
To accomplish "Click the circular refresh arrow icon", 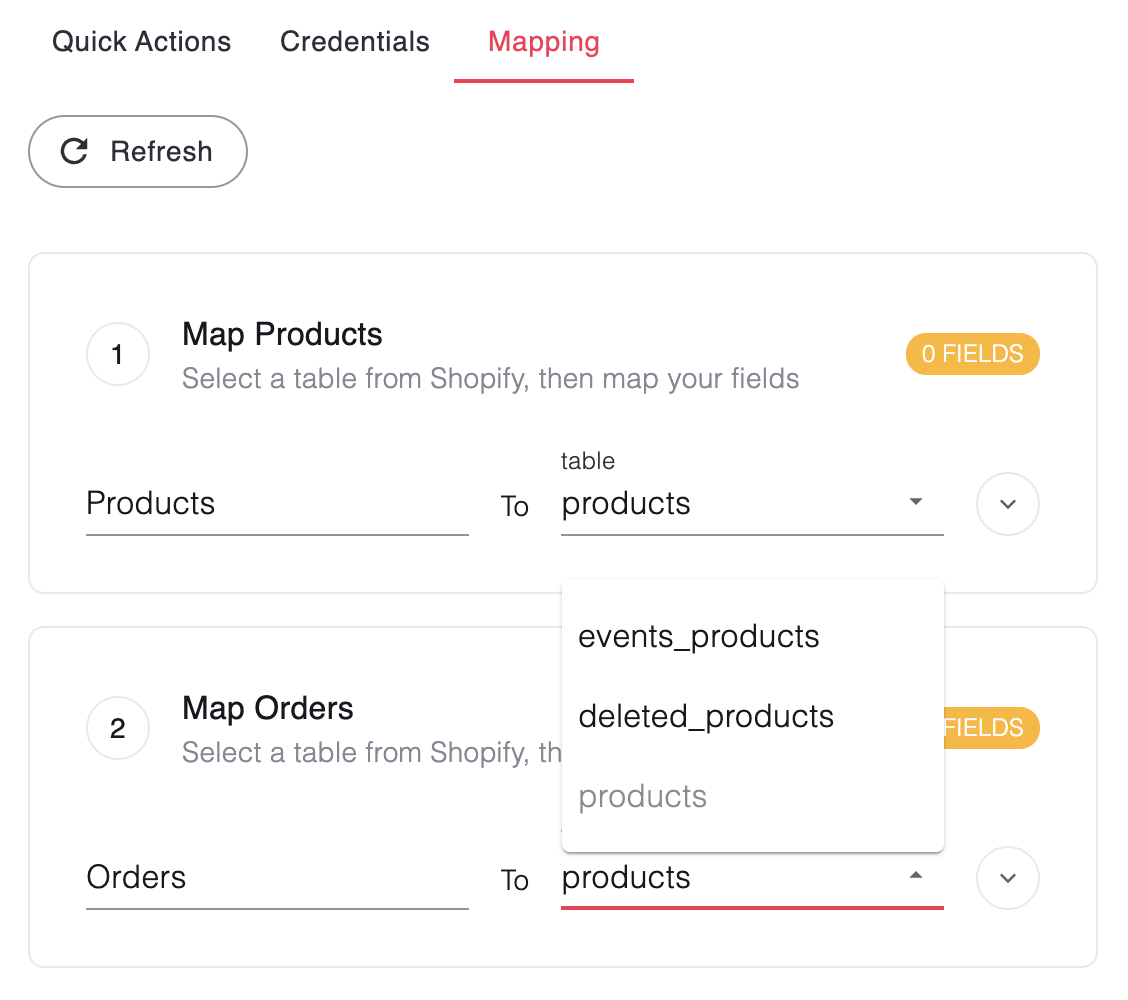I will [x=75, y=151].
